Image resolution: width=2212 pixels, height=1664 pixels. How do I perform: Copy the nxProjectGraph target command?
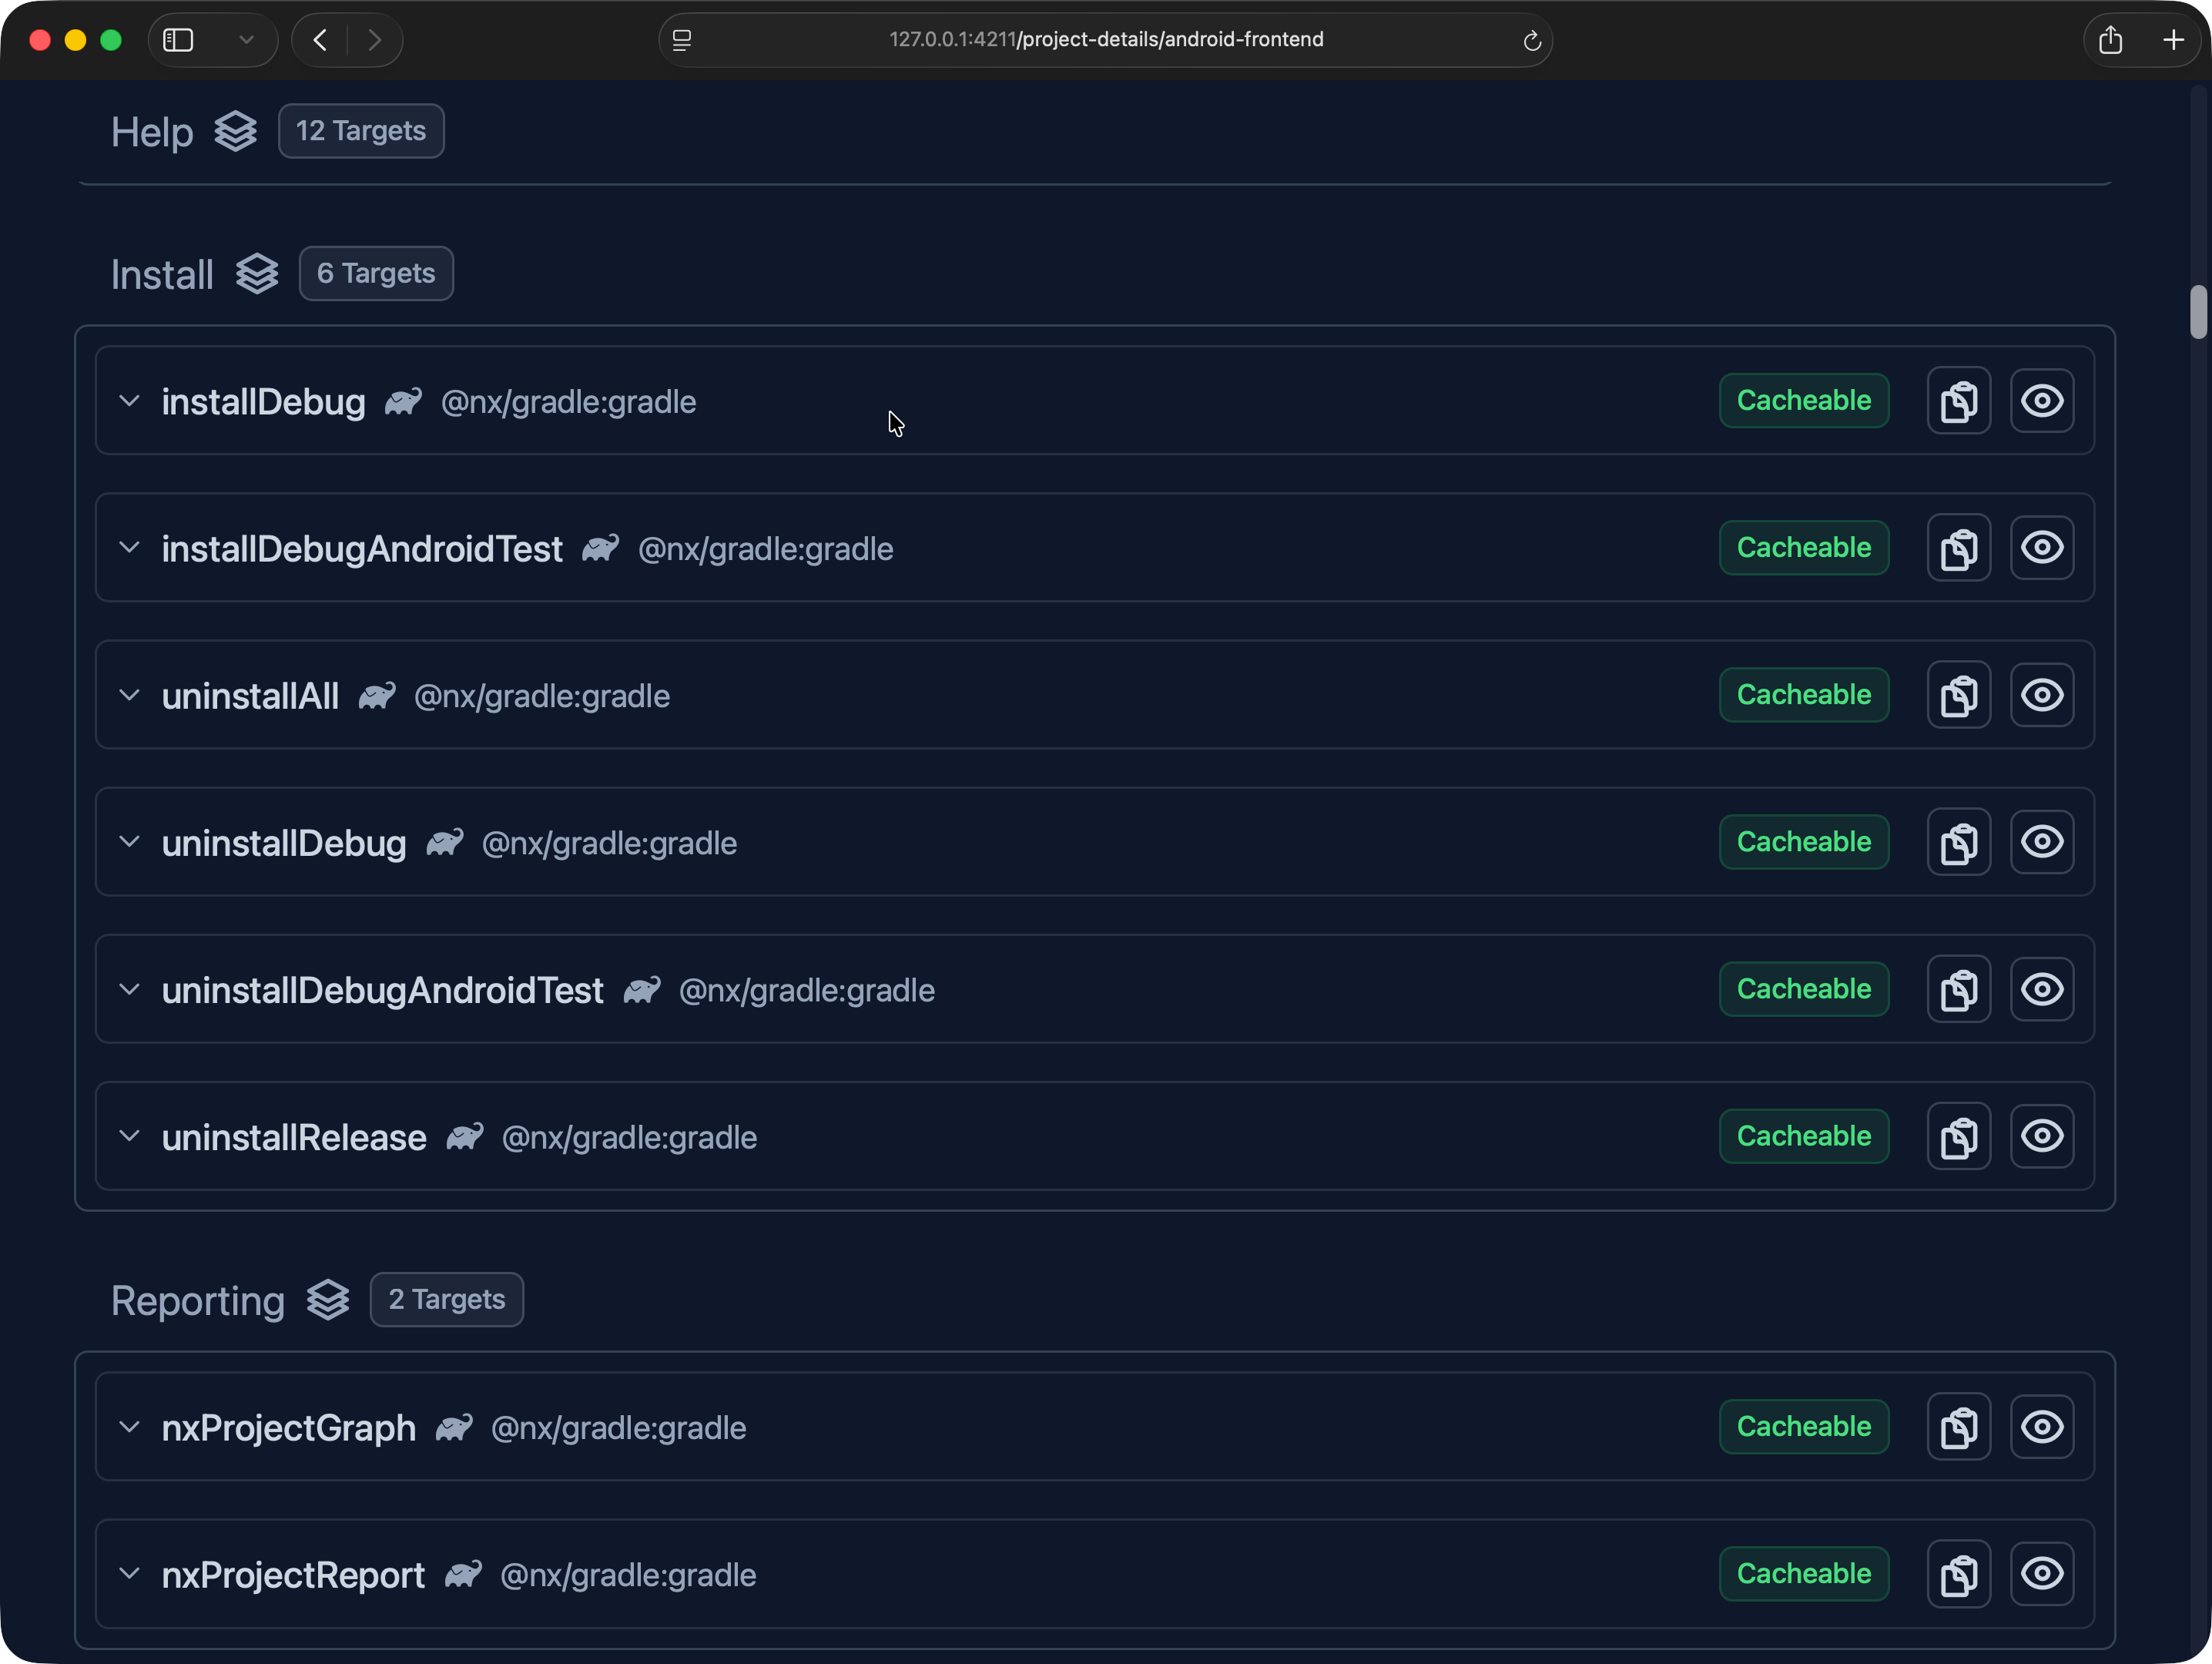[x=1958, y=1427]
